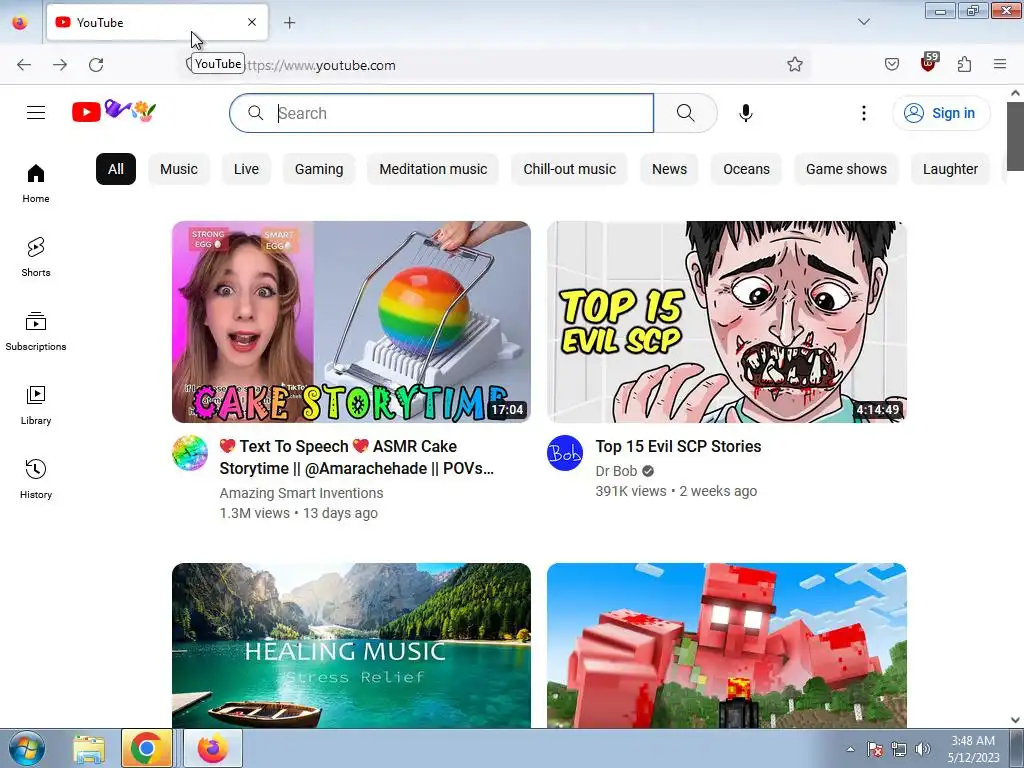Open network tray icon

[x=899, y=749]
